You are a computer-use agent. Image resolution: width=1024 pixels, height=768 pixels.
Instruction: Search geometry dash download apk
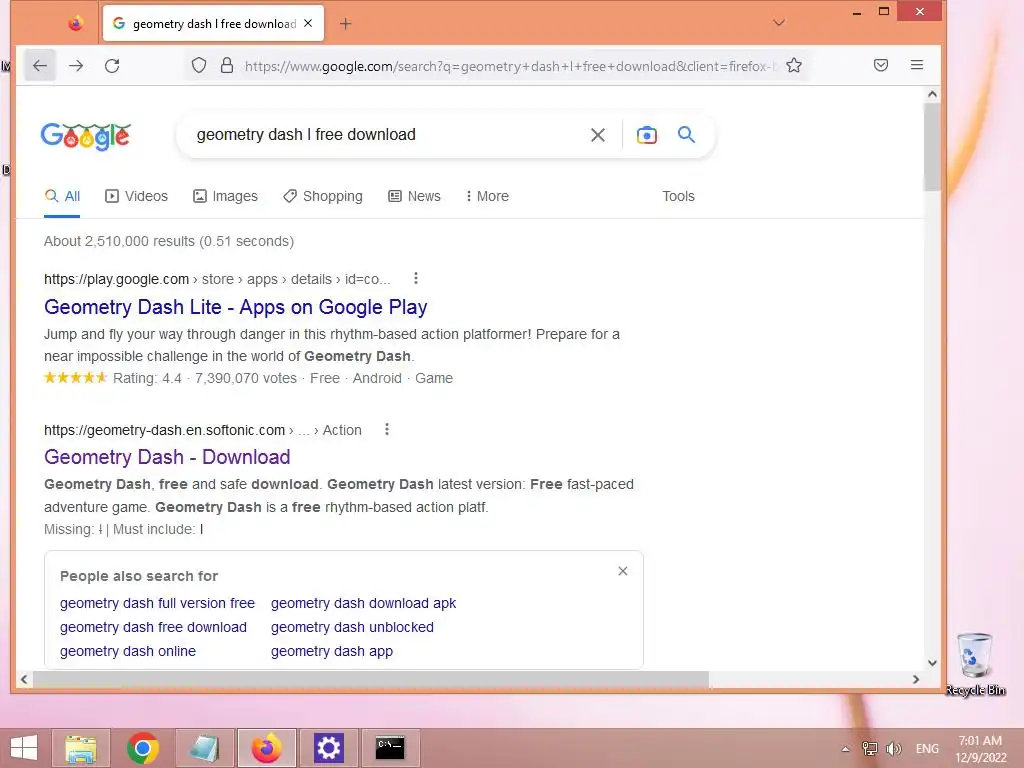coord(363,603)
